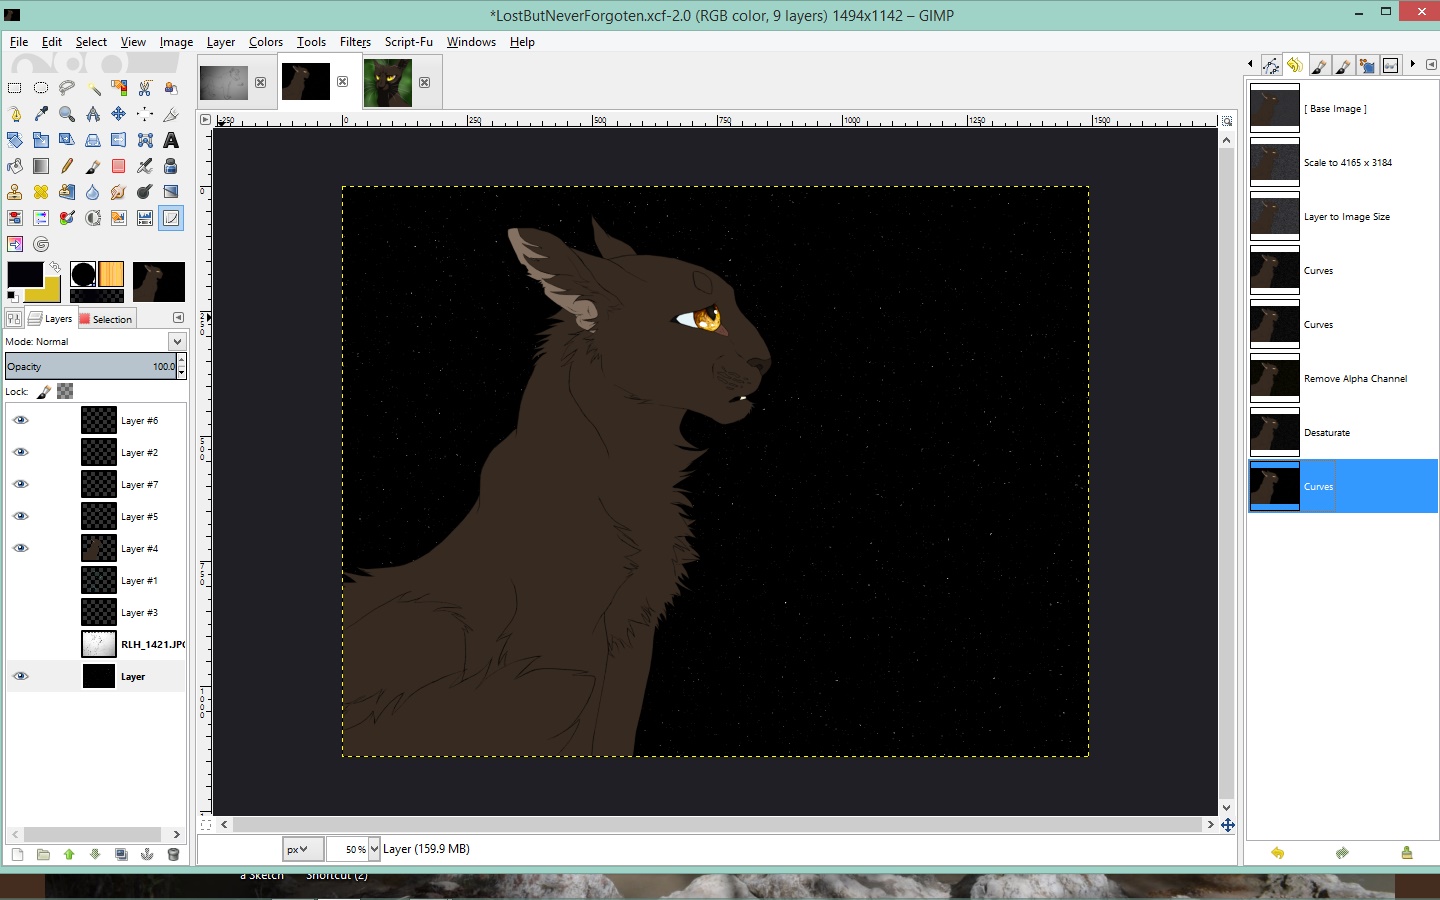Image resolution: width=1440 pixels, height=900 pixels.
Task: Toggle the lock pixels brush icon
Action: coord(45,391)
